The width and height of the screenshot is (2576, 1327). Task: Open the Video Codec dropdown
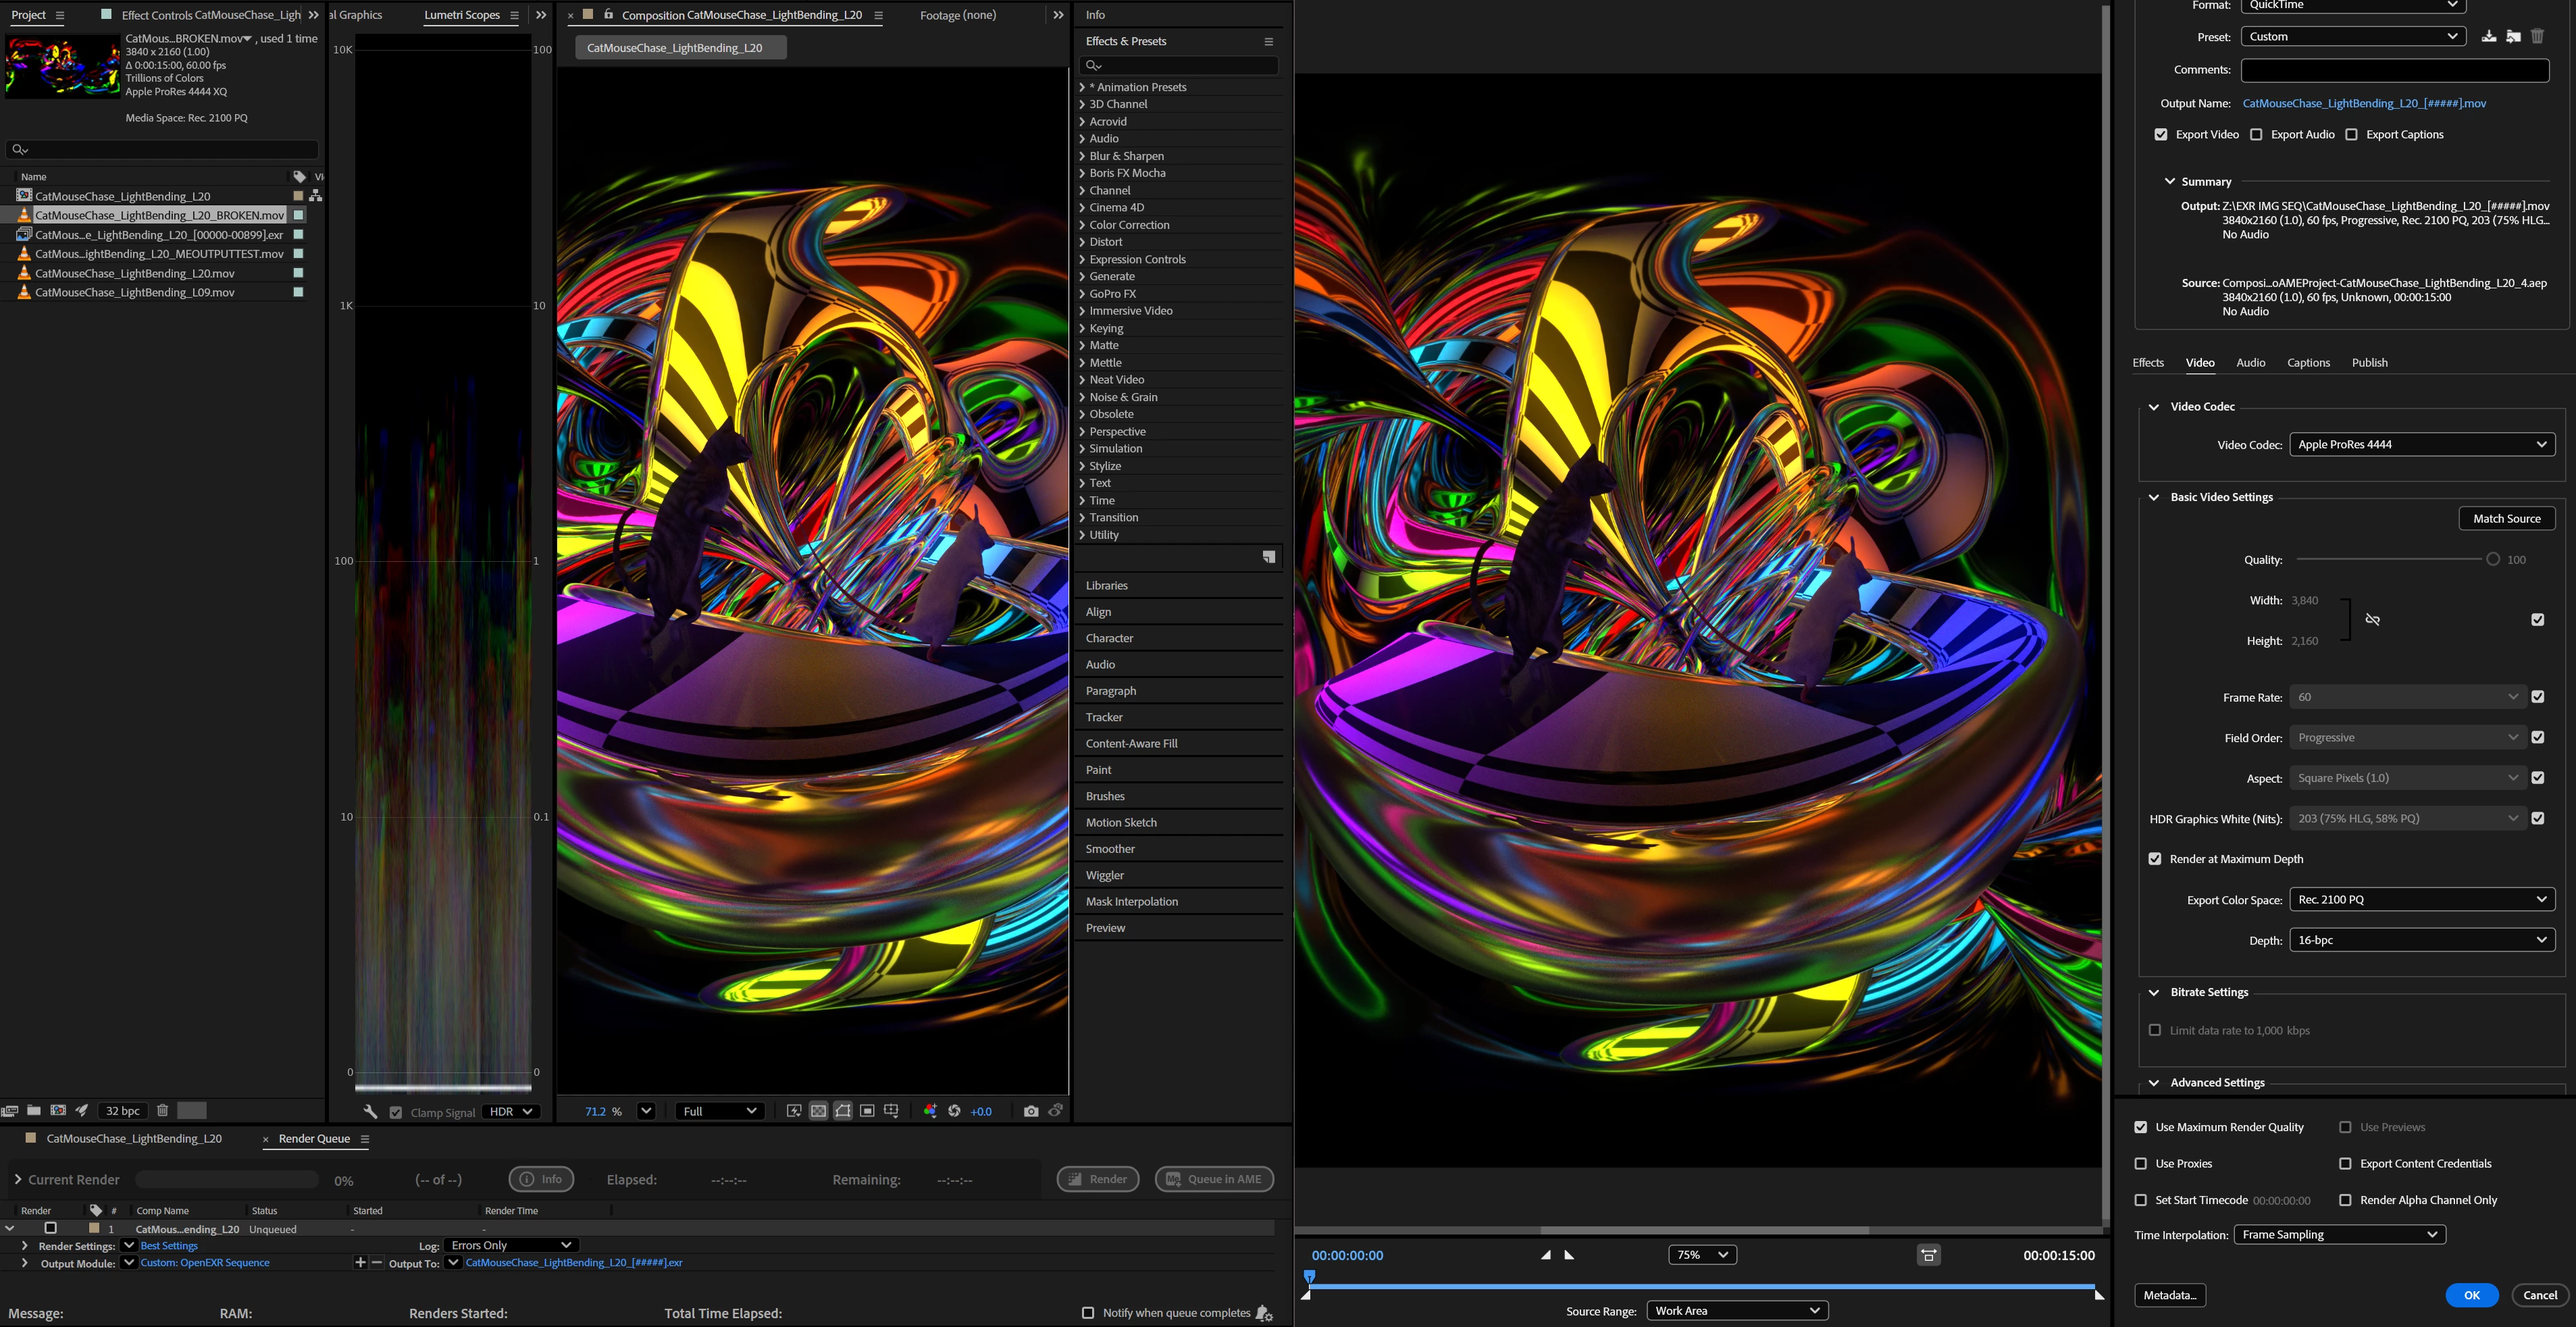(2422, 444)
